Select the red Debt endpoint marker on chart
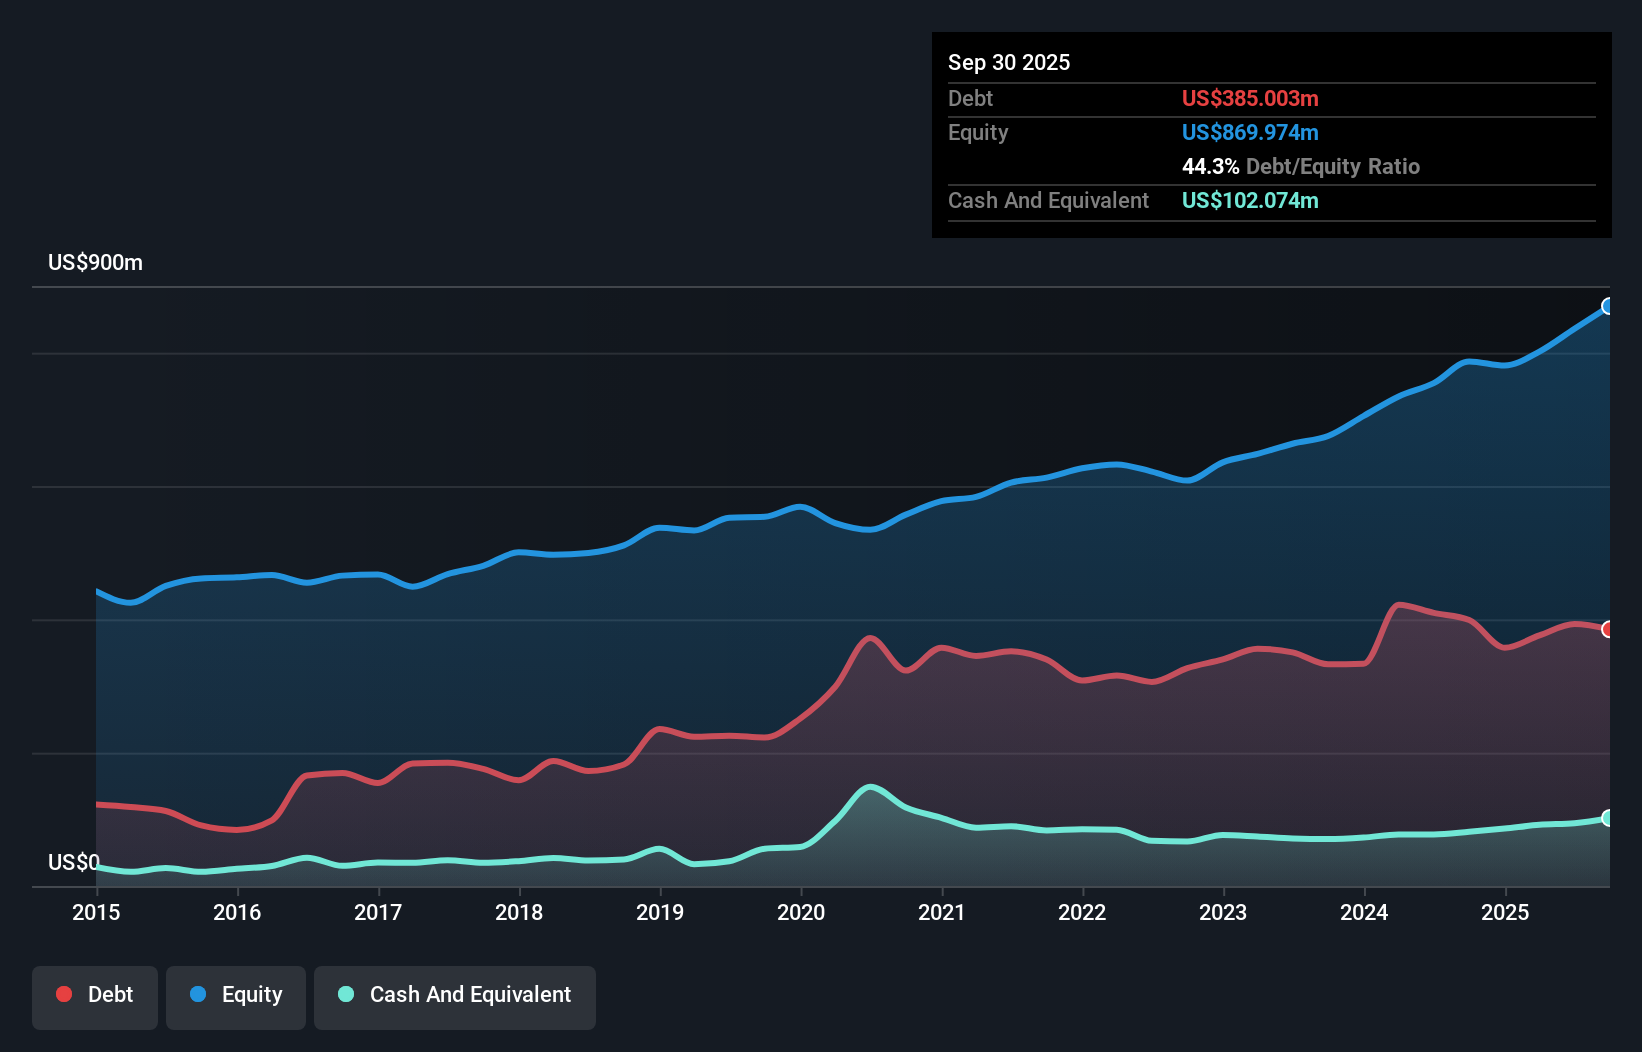Screen dimensions: 1642x1052 click(x=1607, y=630)
